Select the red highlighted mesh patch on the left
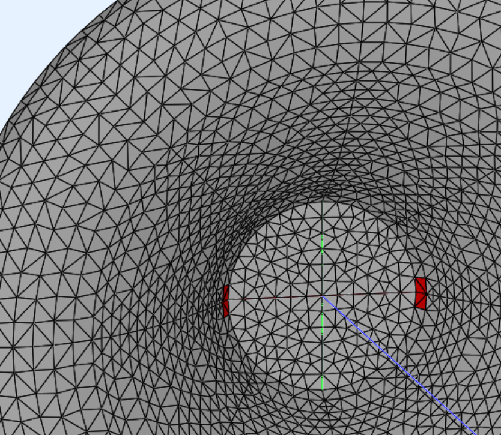 [226, 301]
